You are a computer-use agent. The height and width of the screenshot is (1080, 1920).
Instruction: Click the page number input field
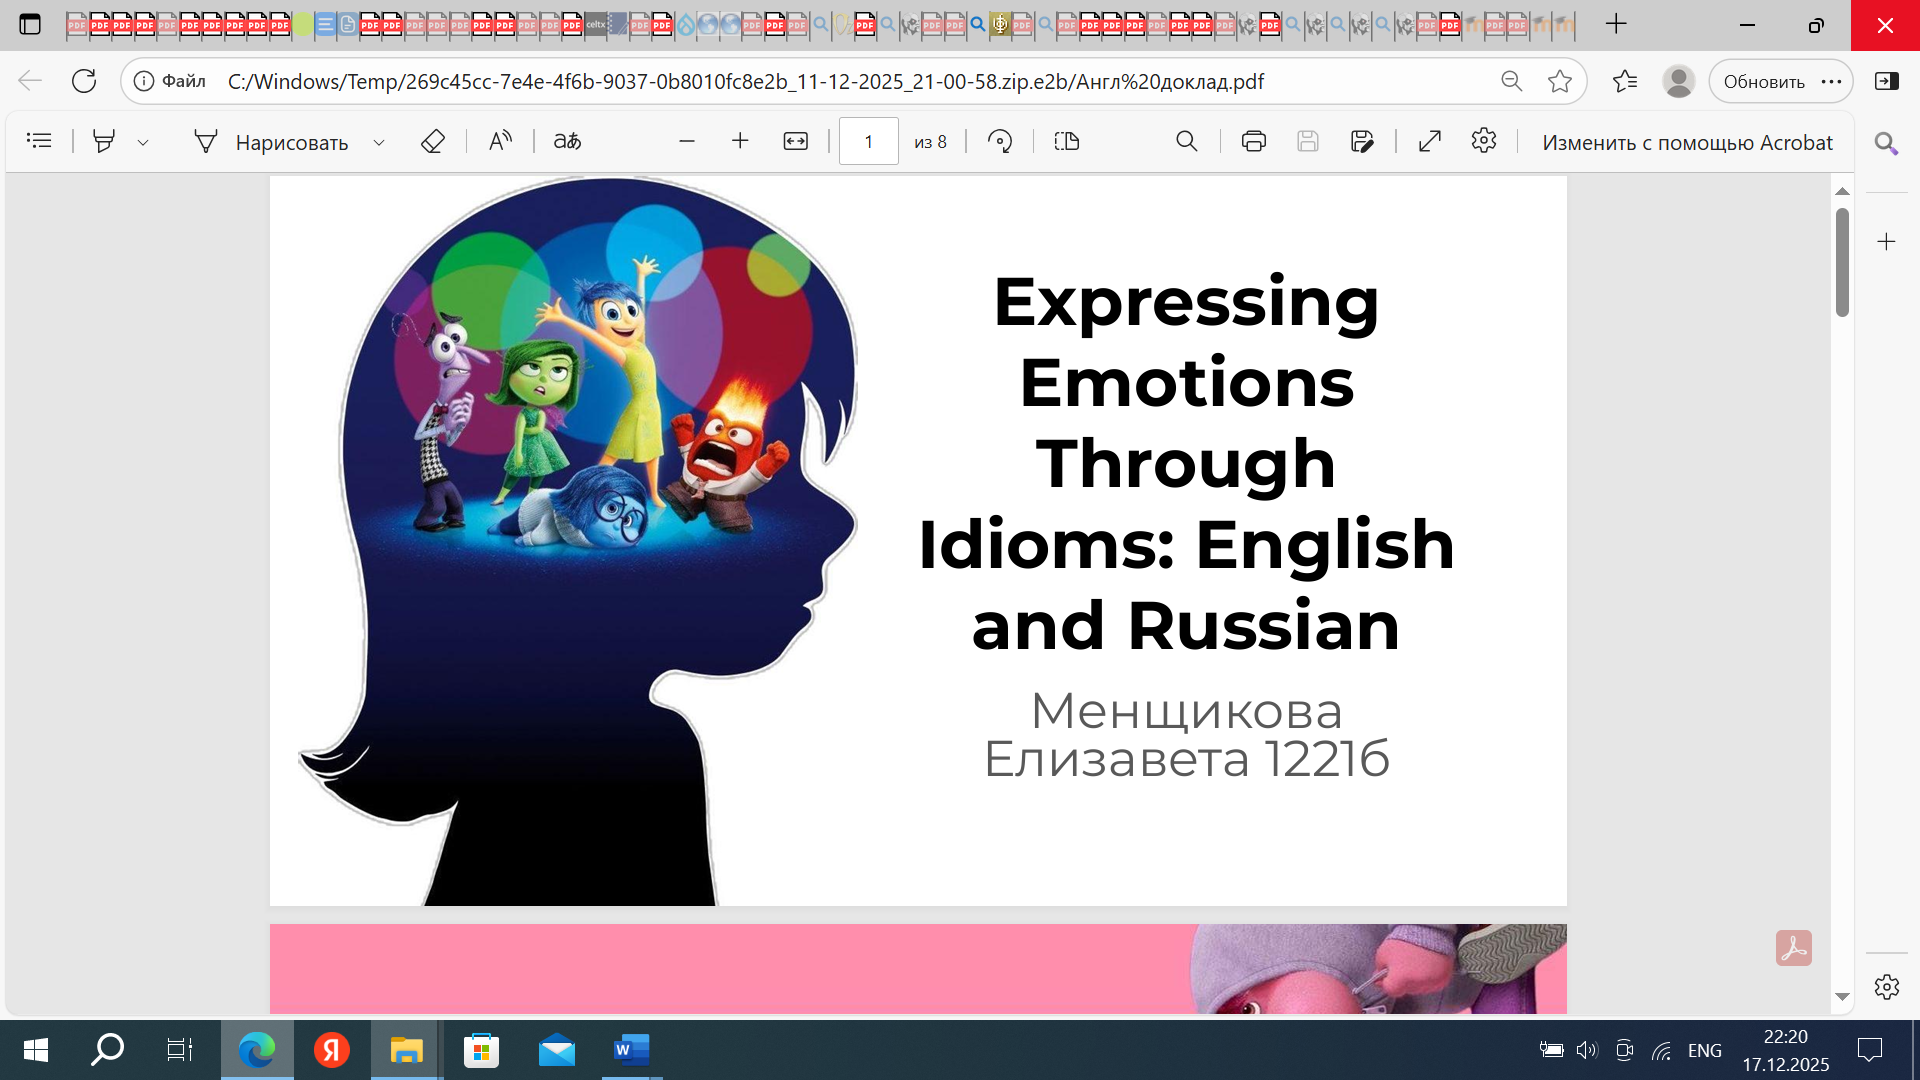tap(868, 141)
